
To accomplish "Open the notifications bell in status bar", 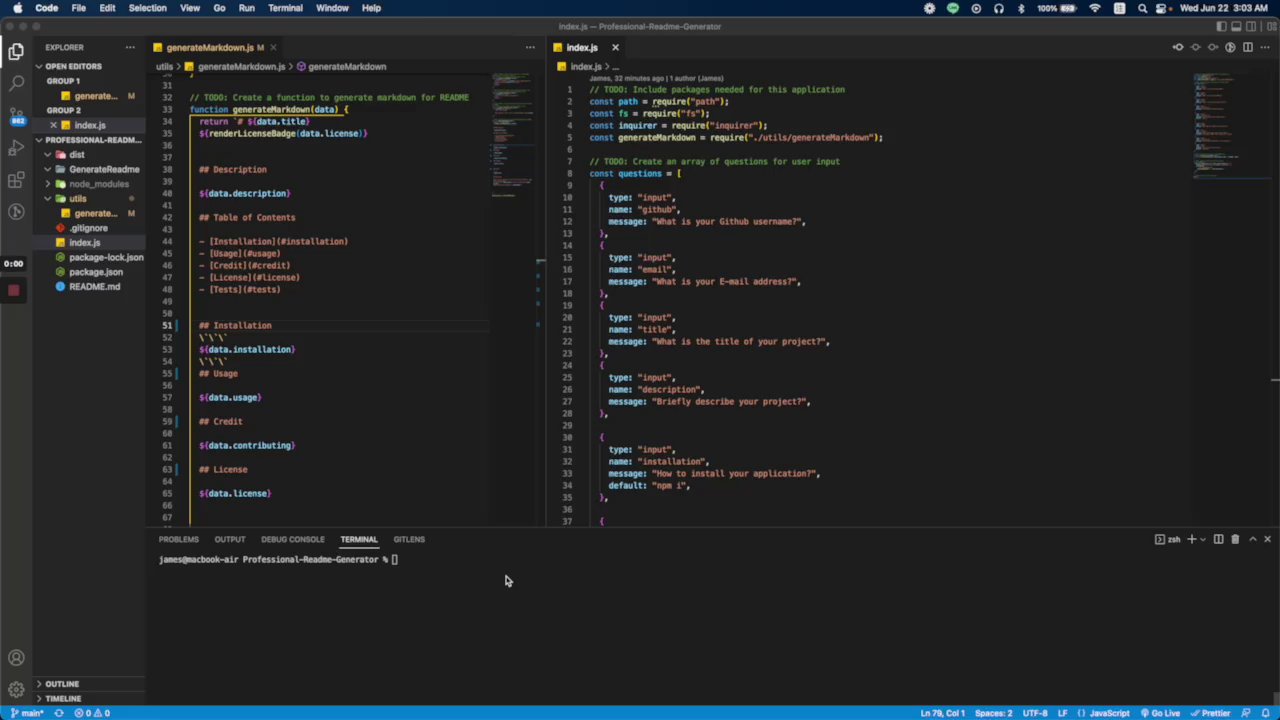I will 1266,713.
